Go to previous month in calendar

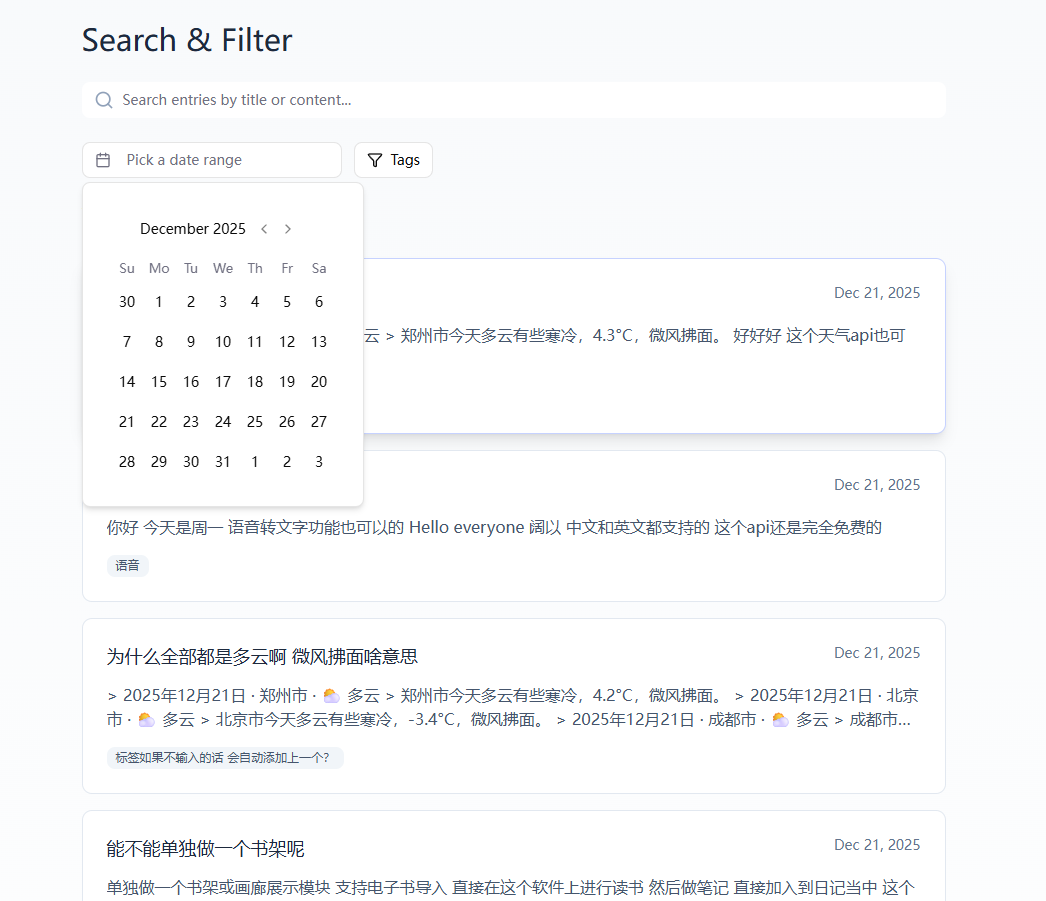(x=264, y=229)
